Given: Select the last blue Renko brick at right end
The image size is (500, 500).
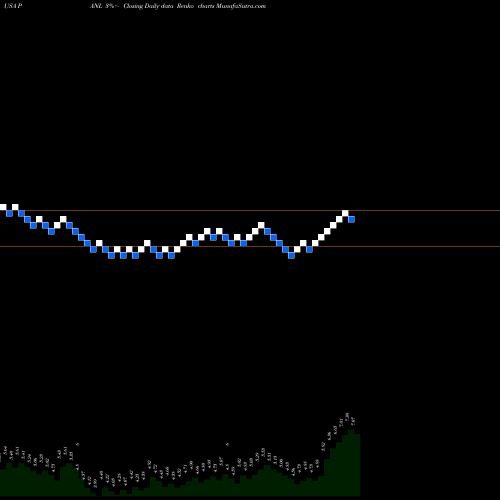Looking at the screenshot, I should click(x=351, y=219).
